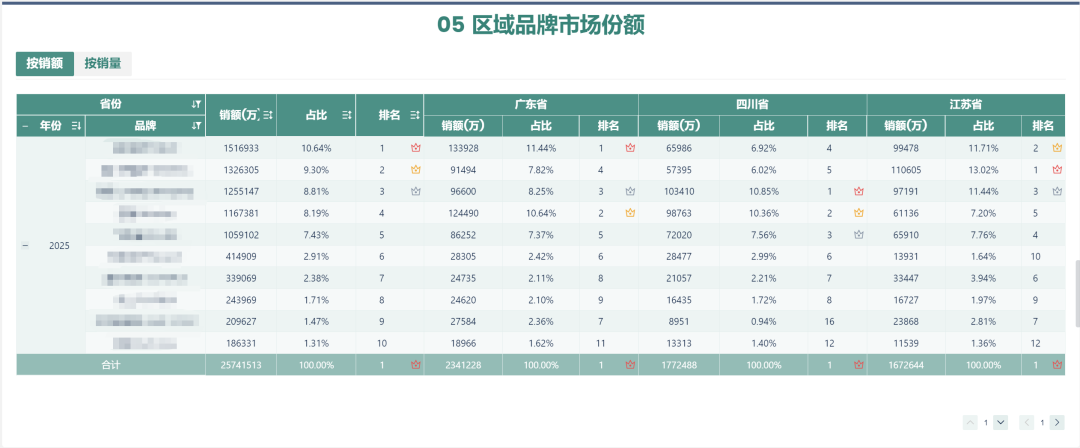
Task: Click the overall share value 1.31%
Action: pos(316,343)
